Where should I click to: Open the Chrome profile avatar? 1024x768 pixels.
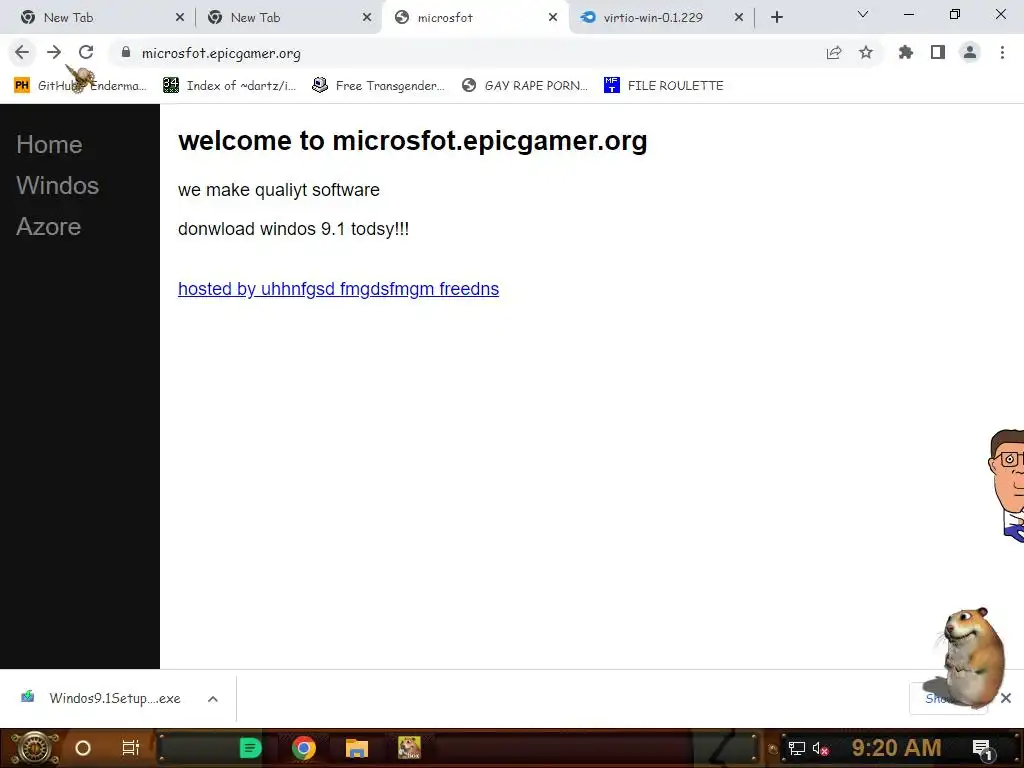[970, 52]
